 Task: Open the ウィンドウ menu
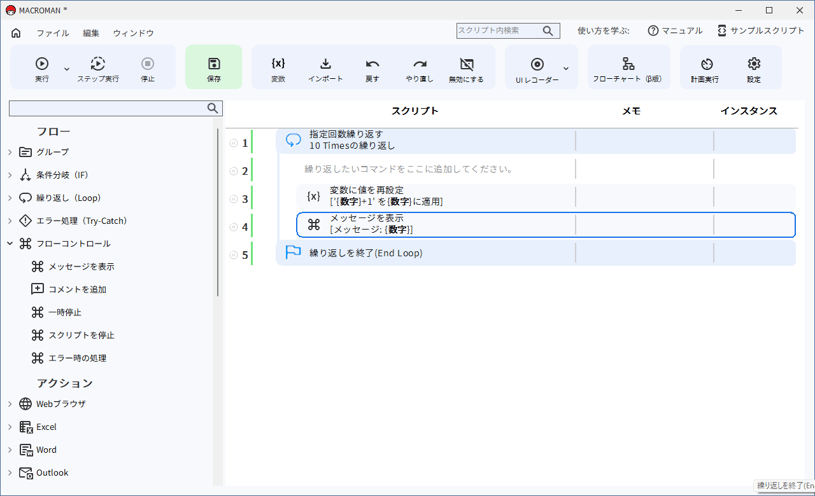133,33
